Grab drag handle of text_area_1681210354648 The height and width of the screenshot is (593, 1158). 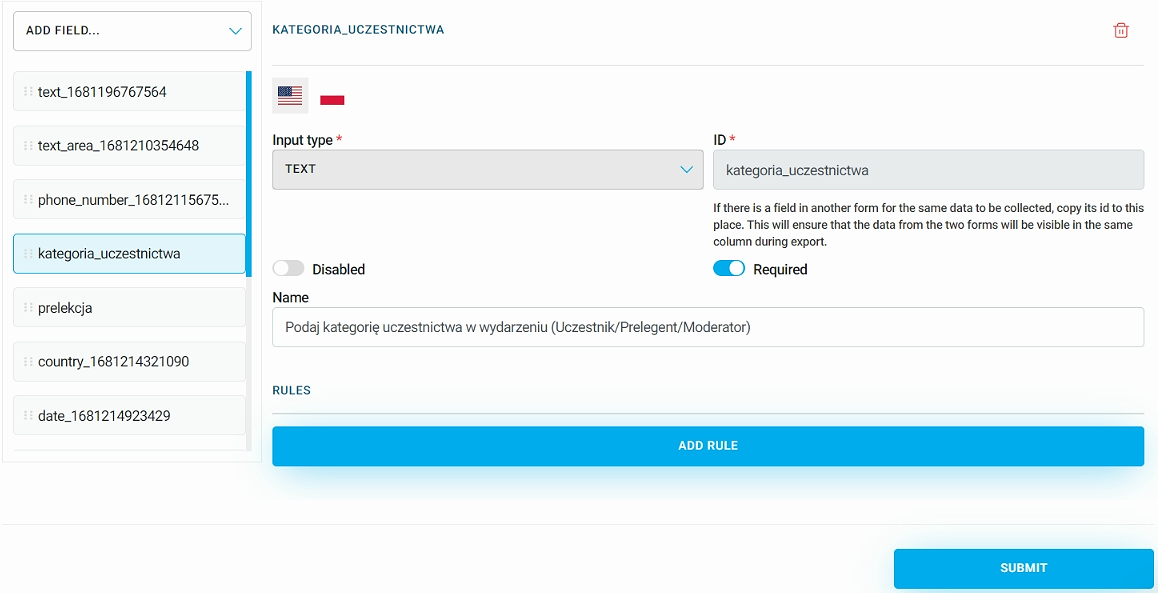(x=28, y=145)
